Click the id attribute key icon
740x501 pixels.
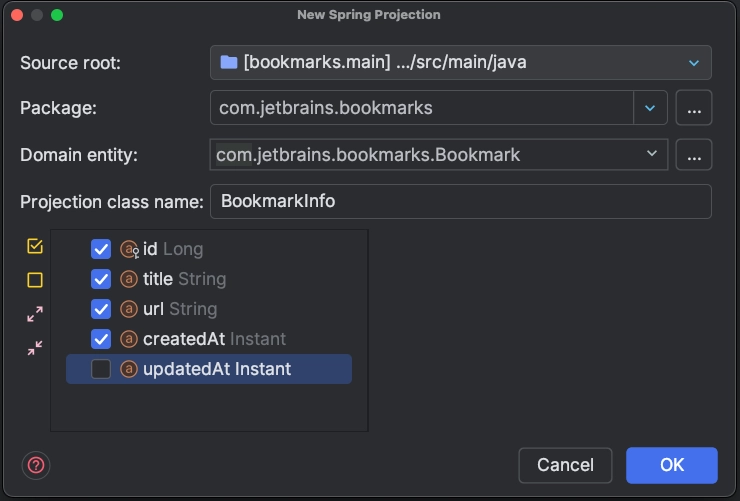[129, 249]
